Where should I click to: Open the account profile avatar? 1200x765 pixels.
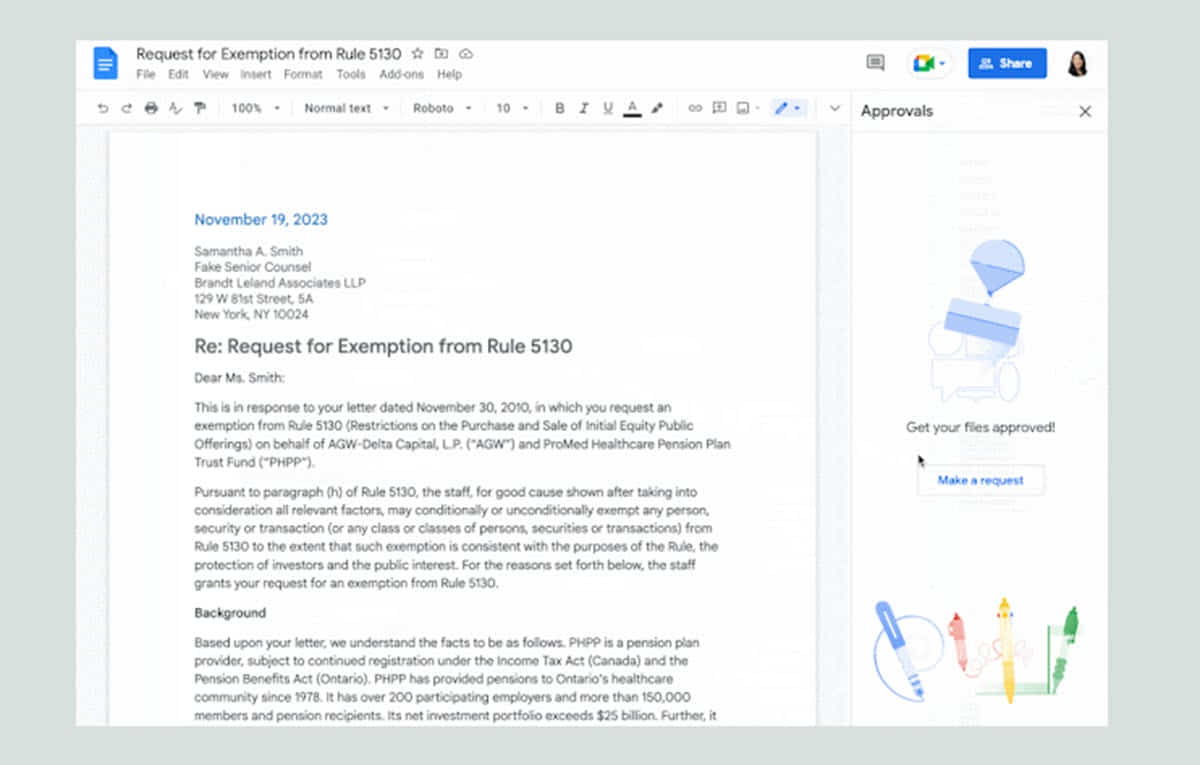coord(1078,63)
